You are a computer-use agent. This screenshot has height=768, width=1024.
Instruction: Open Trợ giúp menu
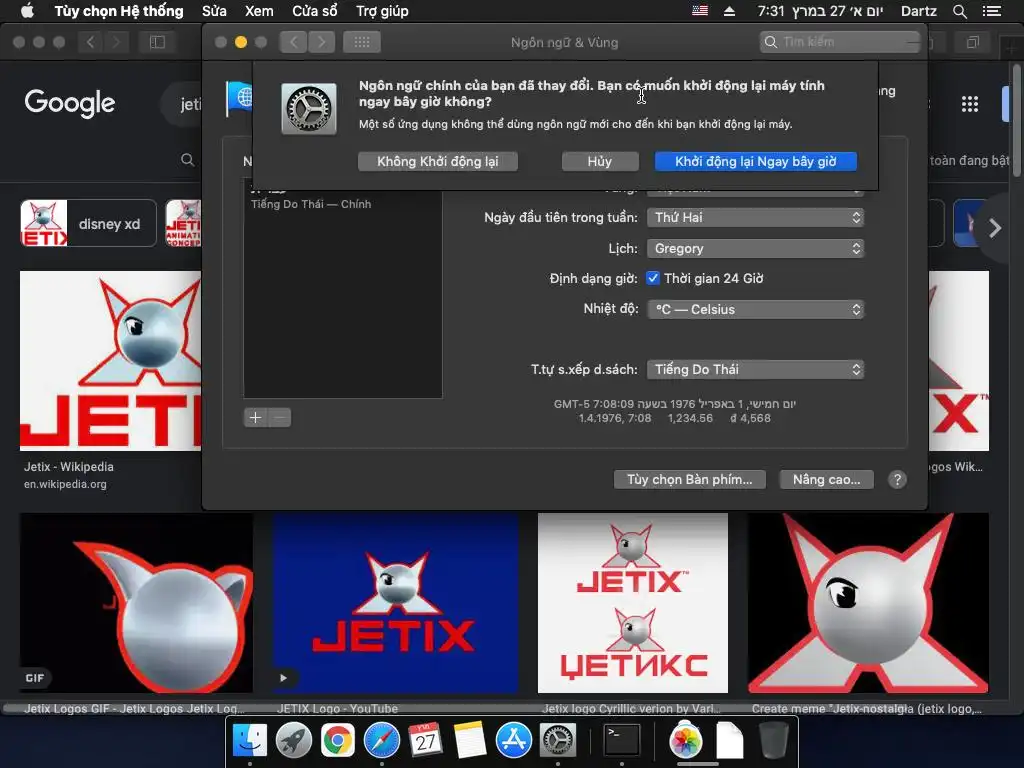tap(382, 11)
